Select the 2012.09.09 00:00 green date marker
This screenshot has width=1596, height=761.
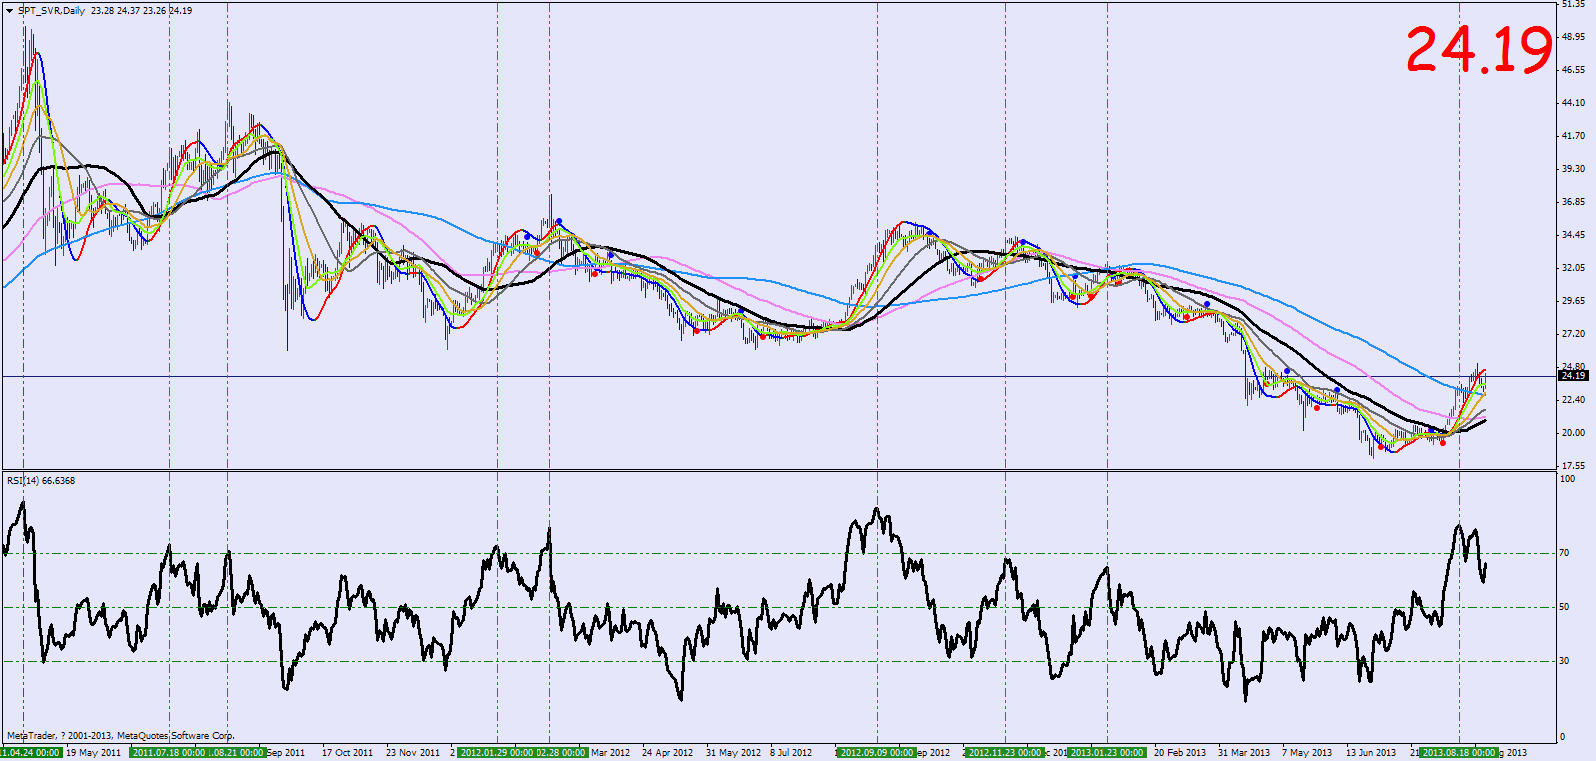click(x=877, y=753)
